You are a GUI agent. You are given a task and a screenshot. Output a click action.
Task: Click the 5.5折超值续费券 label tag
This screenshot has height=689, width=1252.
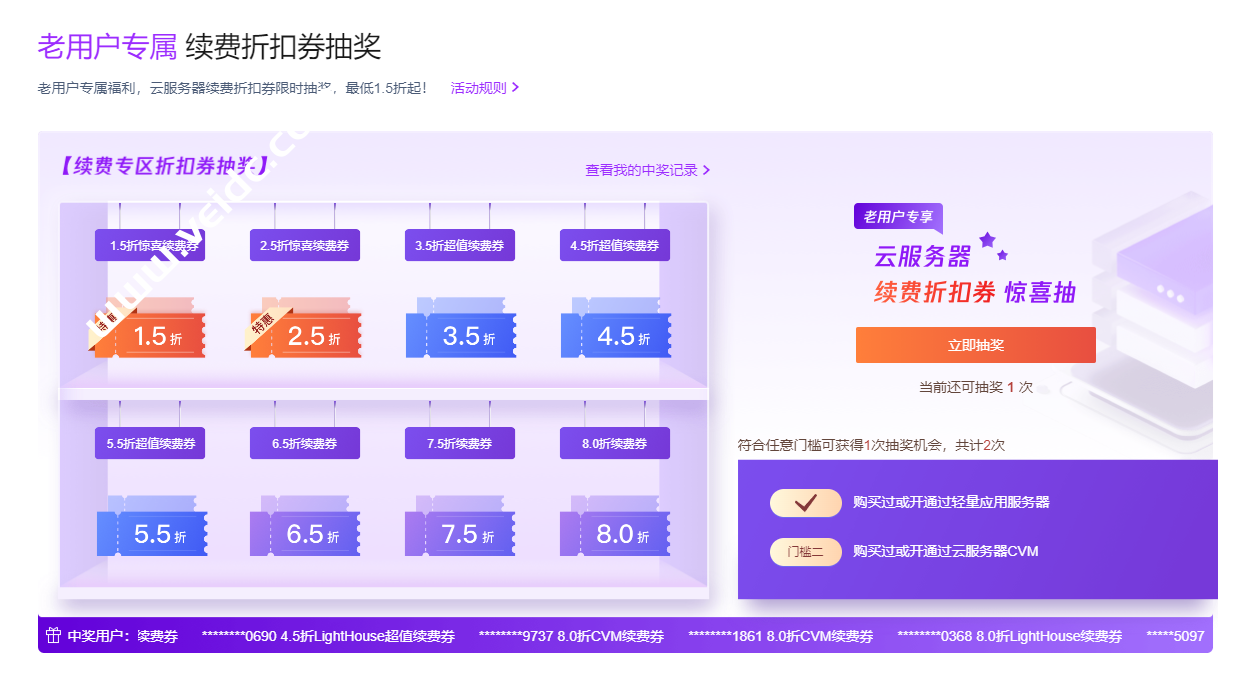150,443
